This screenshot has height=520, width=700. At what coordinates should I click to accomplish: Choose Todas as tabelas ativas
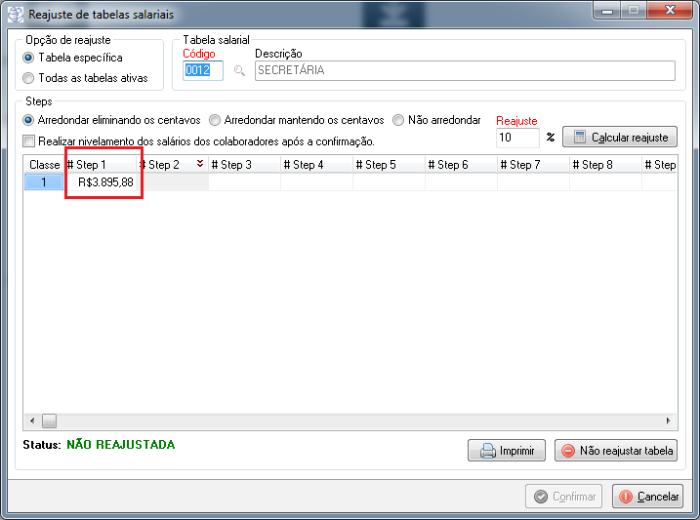[29, 77]
